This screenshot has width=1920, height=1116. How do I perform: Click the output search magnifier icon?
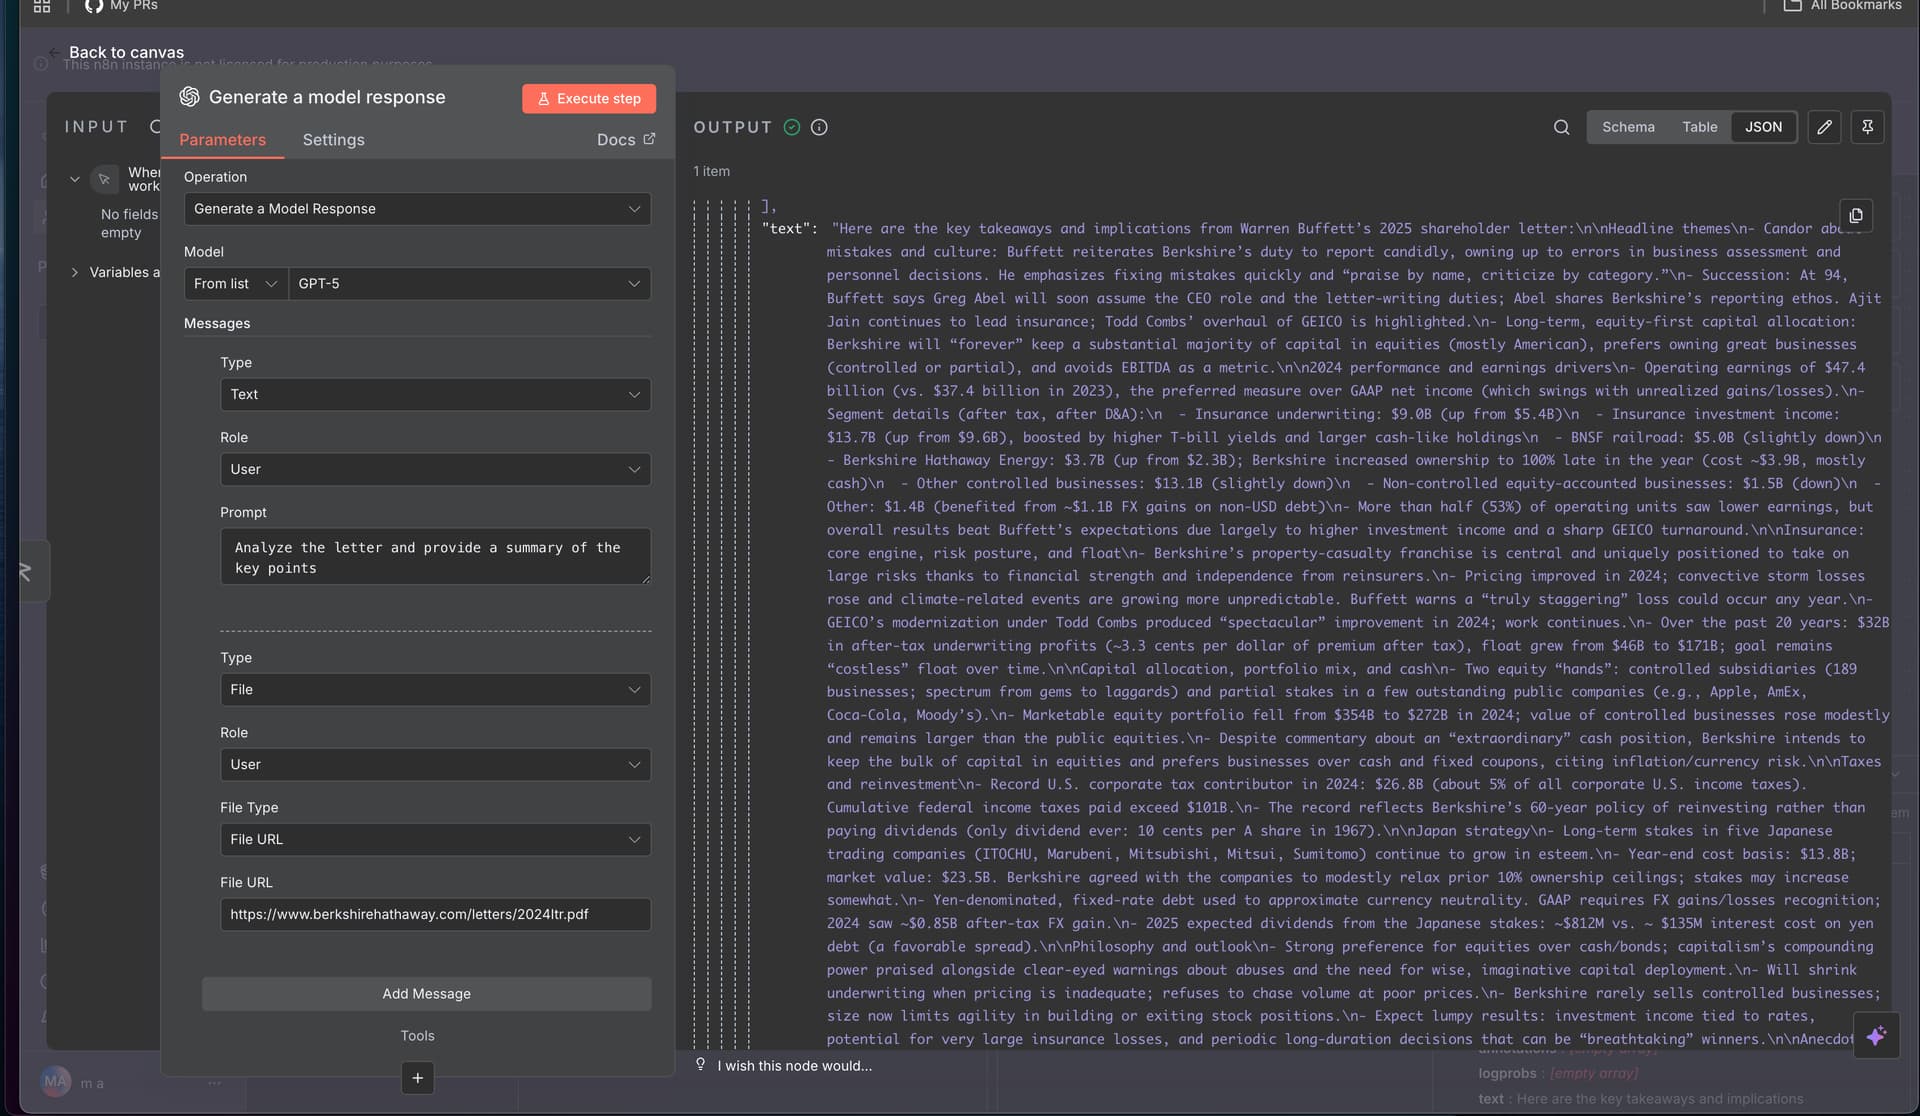[1561, 127]
